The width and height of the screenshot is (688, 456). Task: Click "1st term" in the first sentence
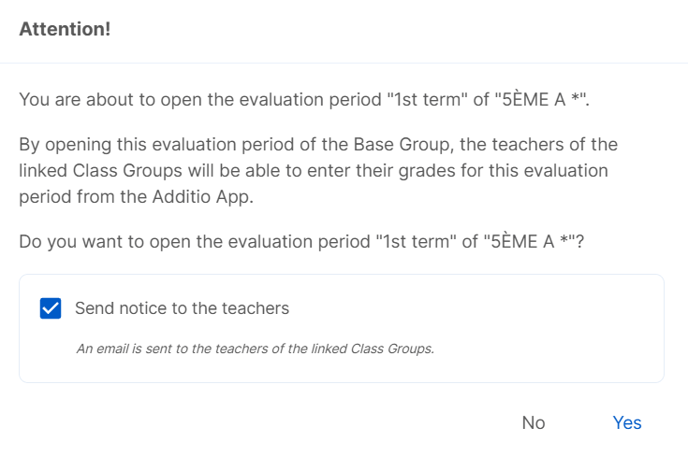(427, 100)
